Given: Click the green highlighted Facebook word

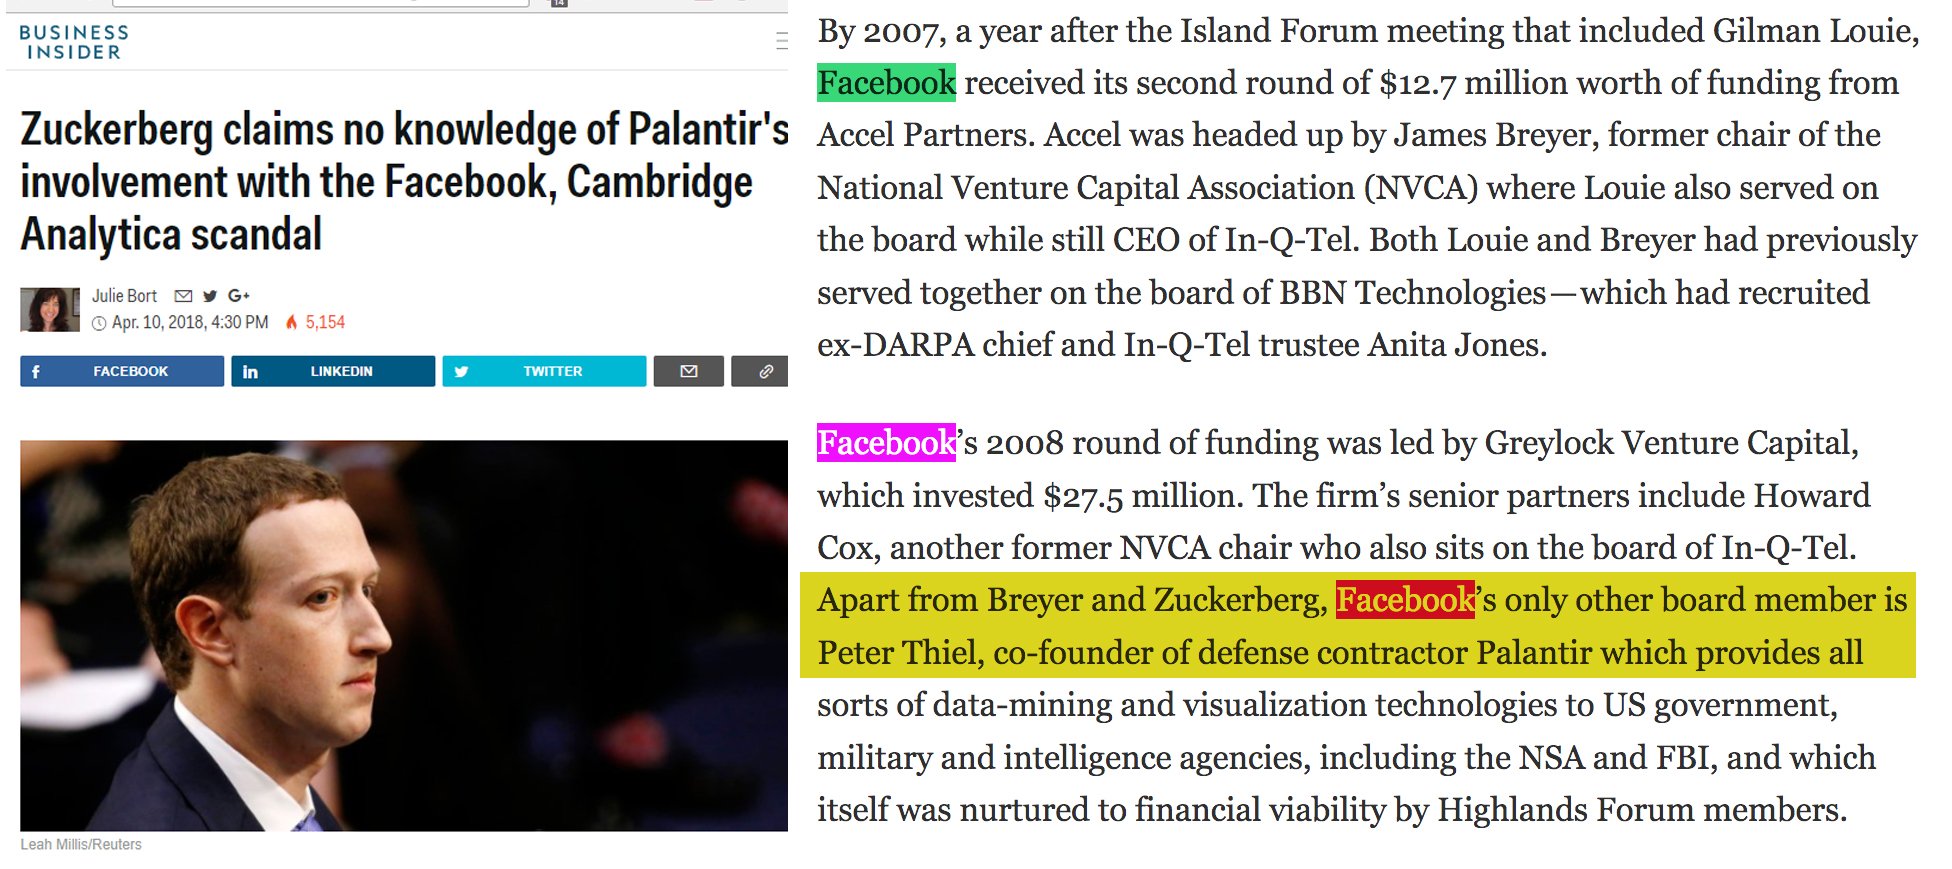Looking at the screenshot, I should 886,83.
